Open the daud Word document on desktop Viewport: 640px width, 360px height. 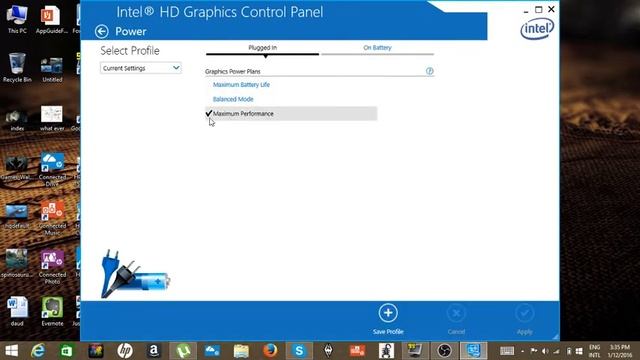[x=17, y=311]
